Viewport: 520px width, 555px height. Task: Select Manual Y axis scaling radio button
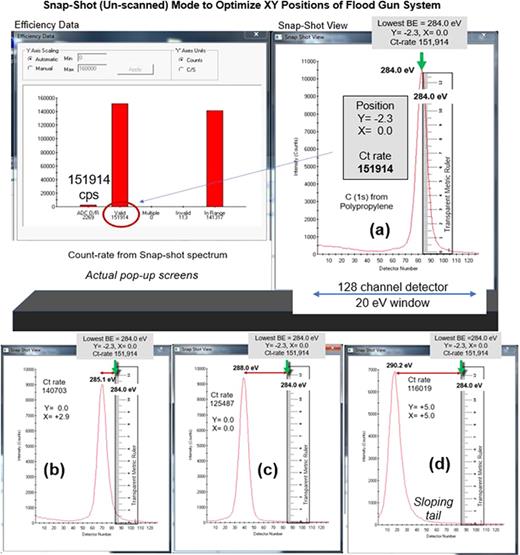tap(30, 68)
